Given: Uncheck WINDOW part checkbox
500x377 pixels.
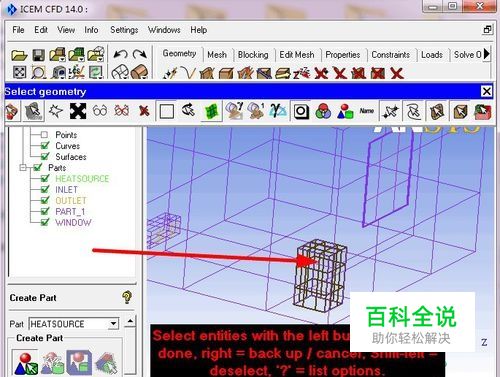Looking at the screenshot, I should 45,222.
